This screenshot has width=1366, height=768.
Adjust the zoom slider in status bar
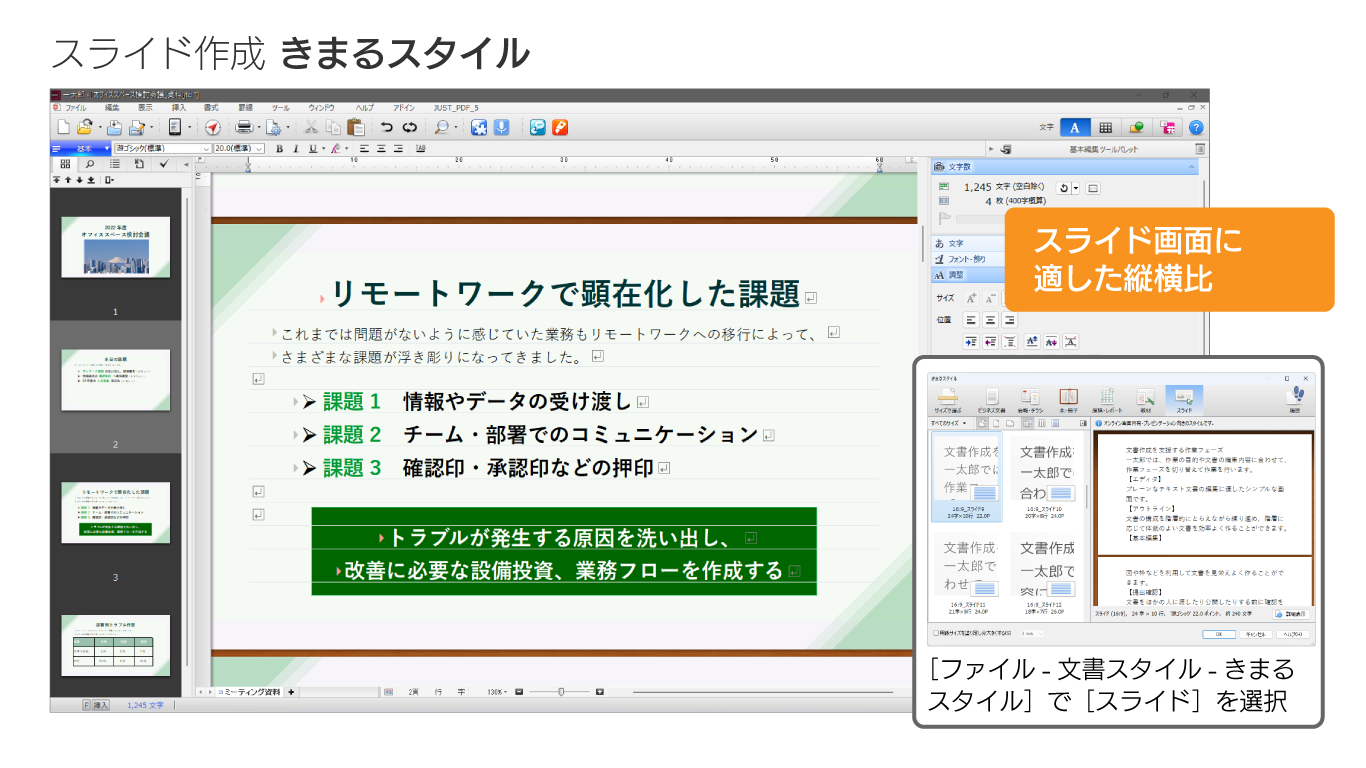[x=561, y=692]
